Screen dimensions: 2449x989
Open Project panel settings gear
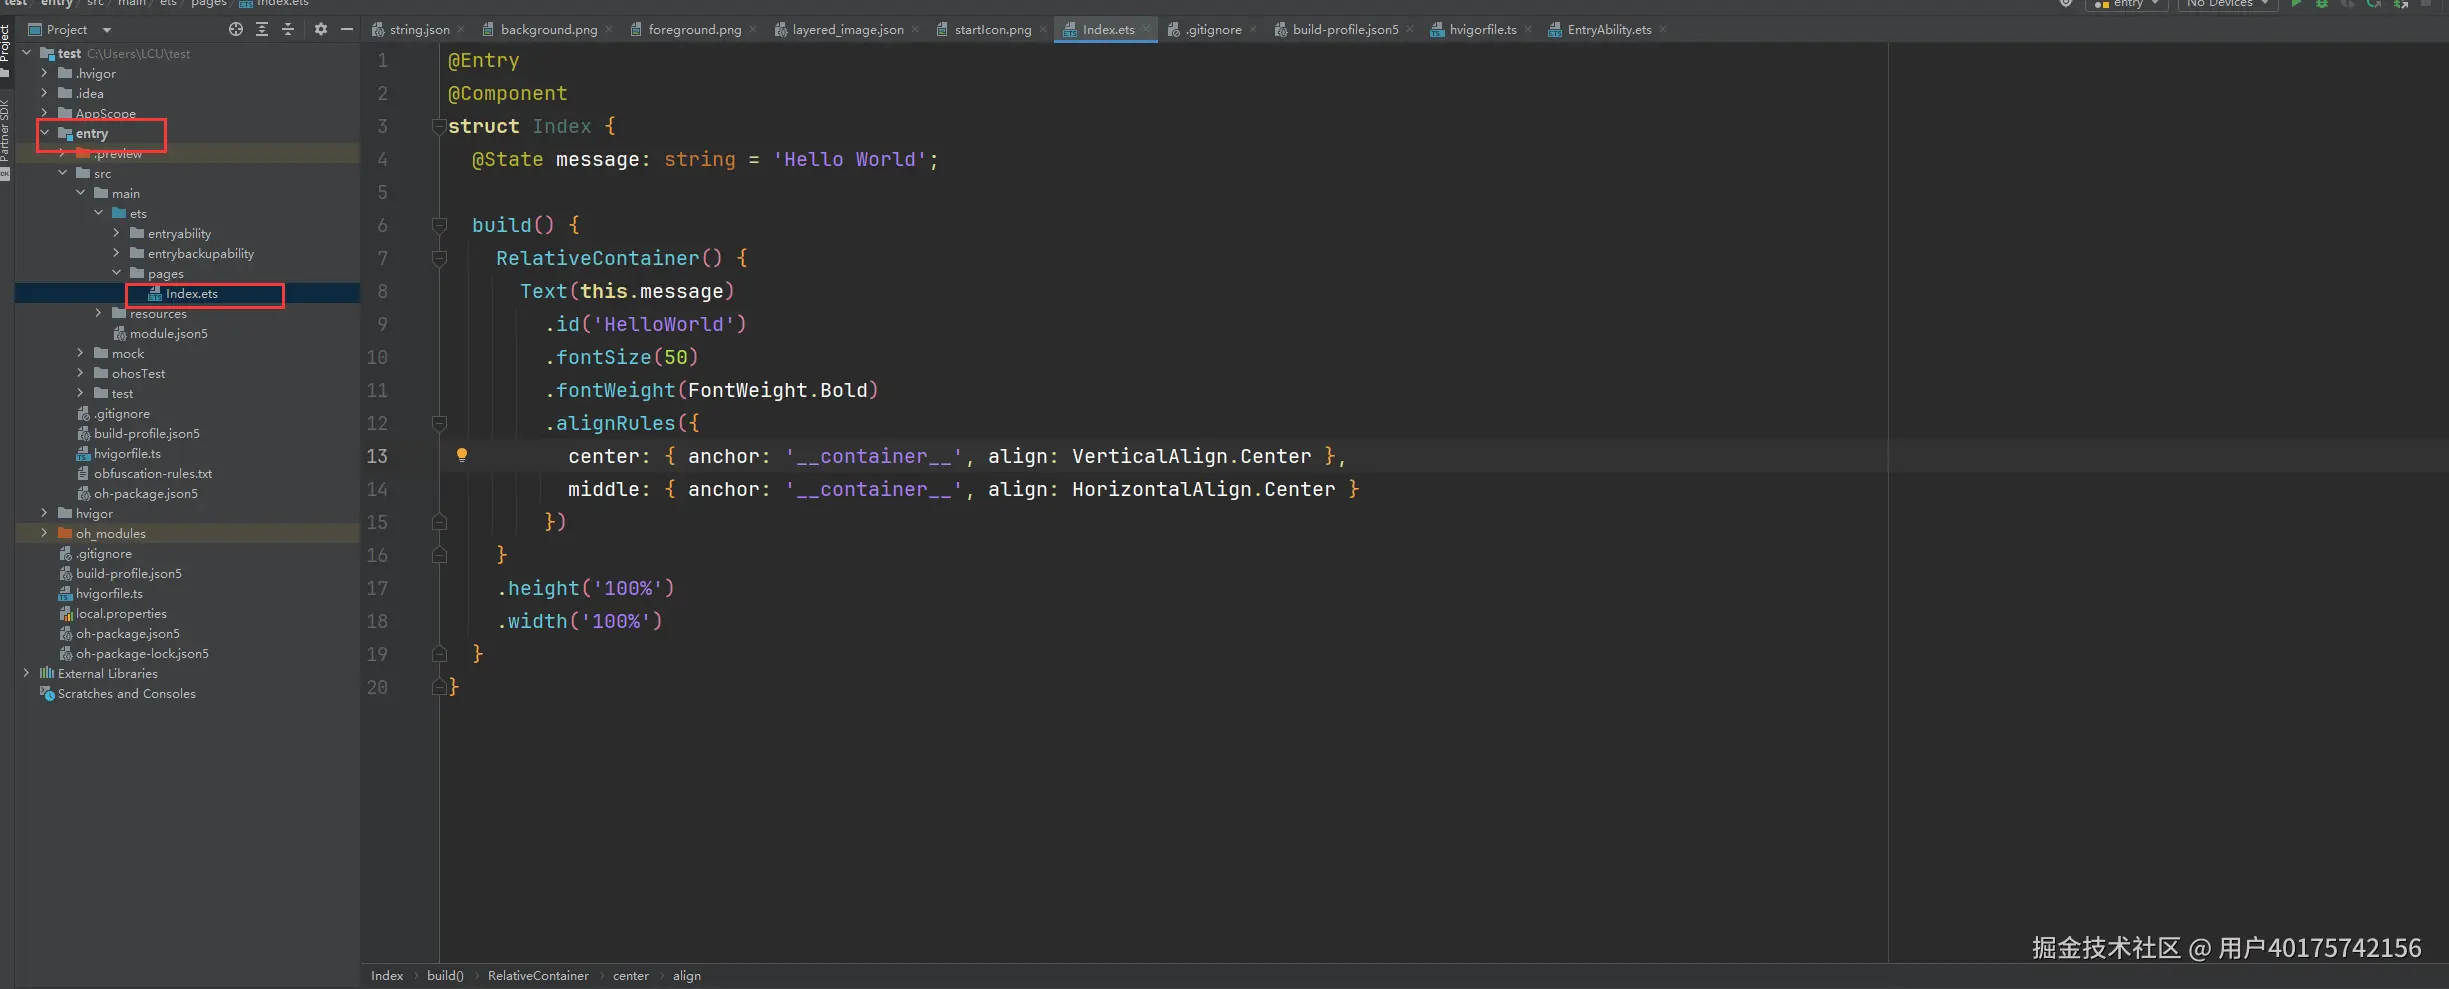point(321,29)
